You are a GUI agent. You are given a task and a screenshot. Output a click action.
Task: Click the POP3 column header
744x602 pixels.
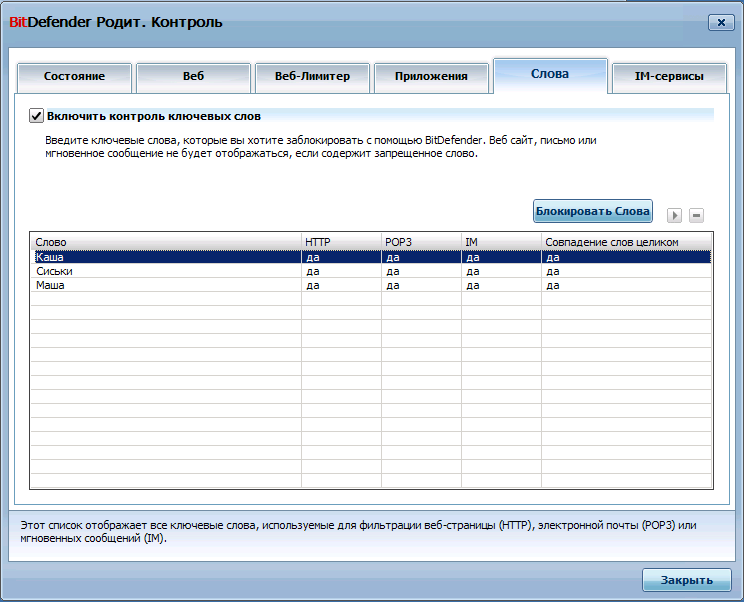click(x=421, y=242)
